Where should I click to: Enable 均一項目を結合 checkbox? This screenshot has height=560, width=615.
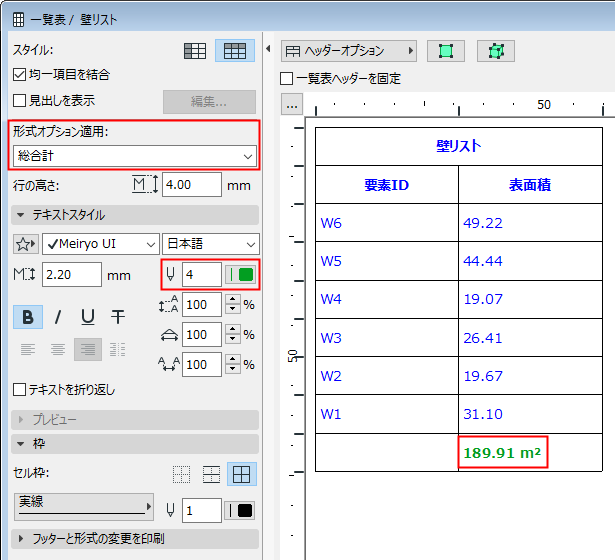click(19, 75)
